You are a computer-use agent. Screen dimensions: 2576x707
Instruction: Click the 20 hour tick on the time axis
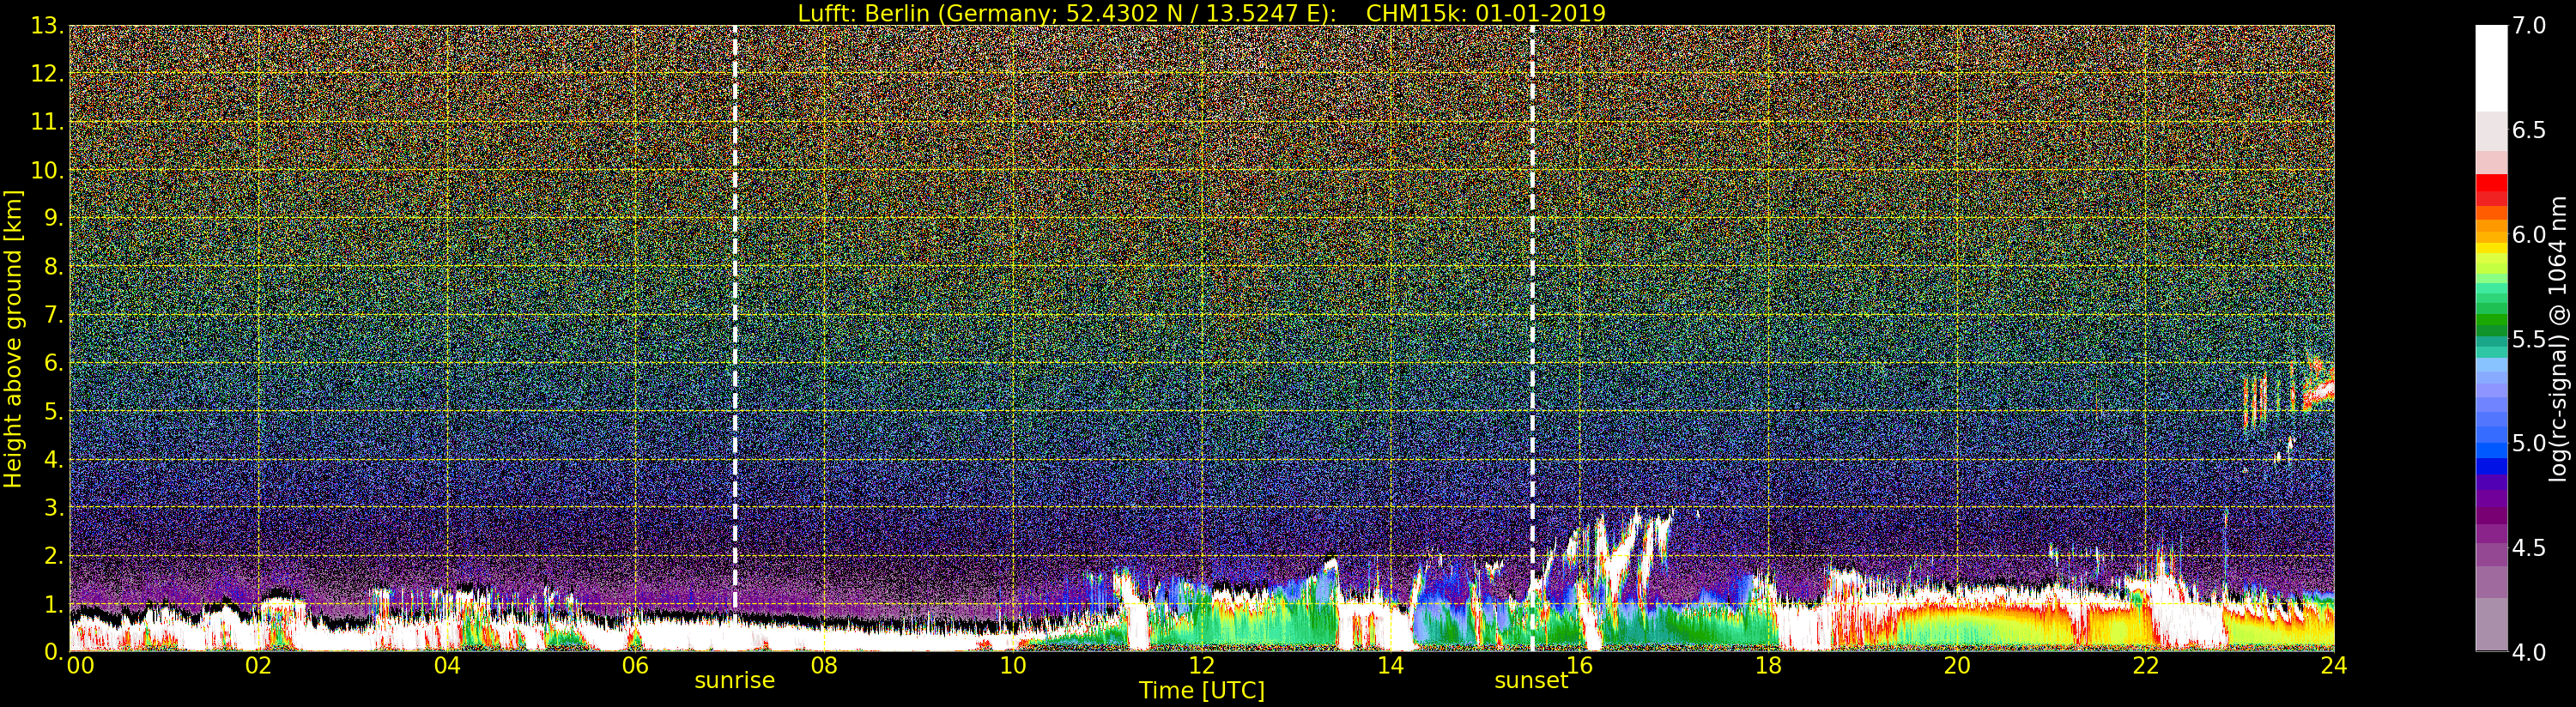coord(1957,666)
